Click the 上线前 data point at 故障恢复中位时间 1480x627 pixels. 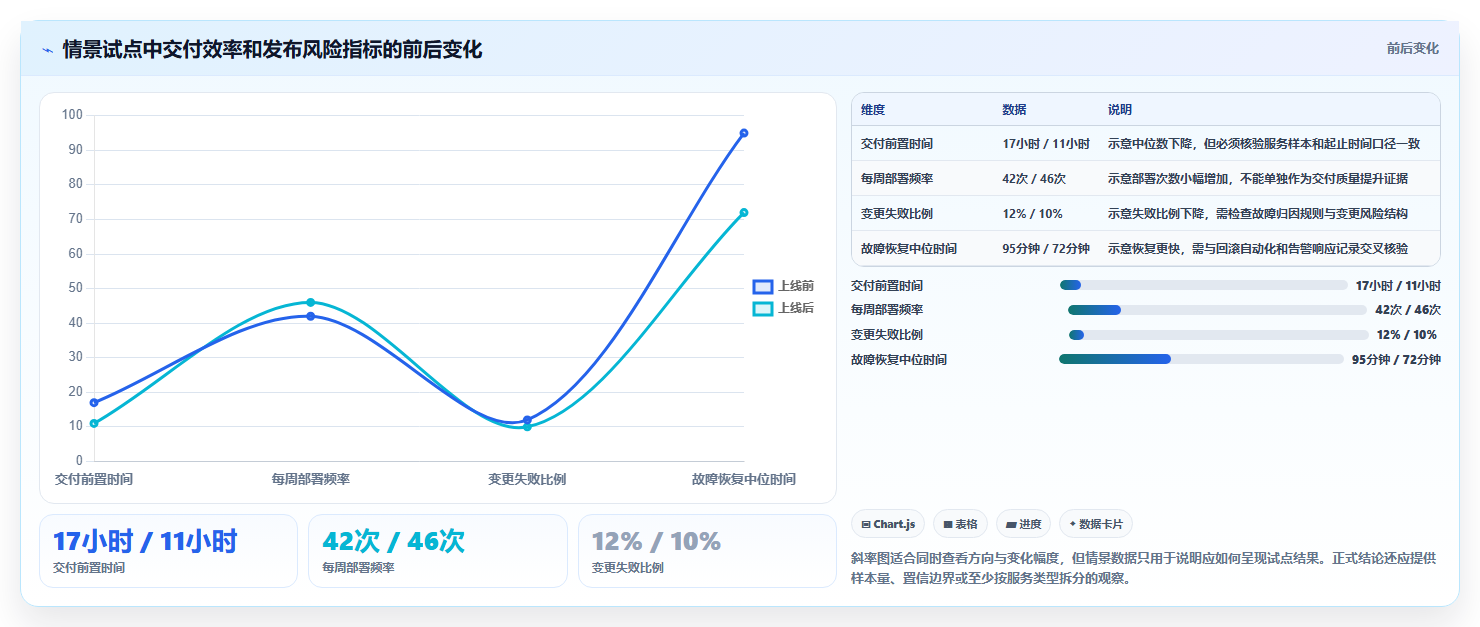744,133
